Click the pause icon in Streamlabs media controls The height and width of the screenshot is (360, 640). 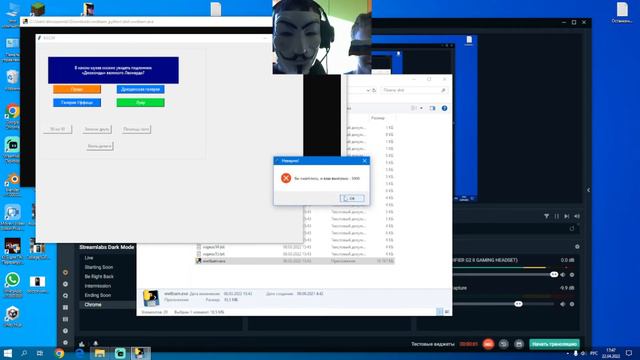(x=557, y=216)
